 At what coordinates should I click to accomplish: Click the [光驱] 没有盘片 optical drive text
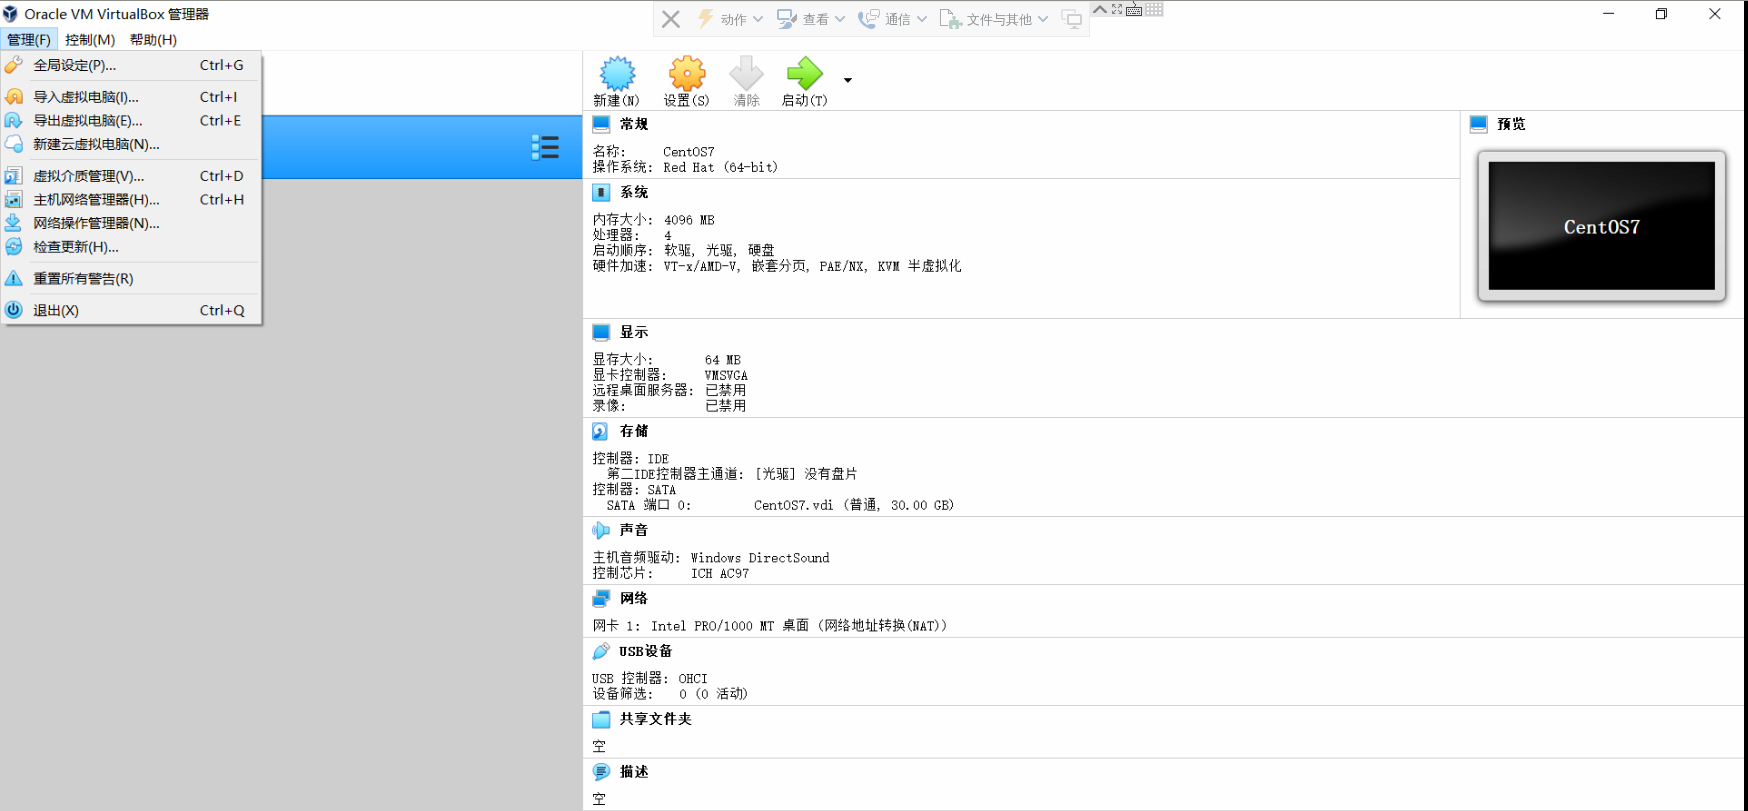point(806,474)
